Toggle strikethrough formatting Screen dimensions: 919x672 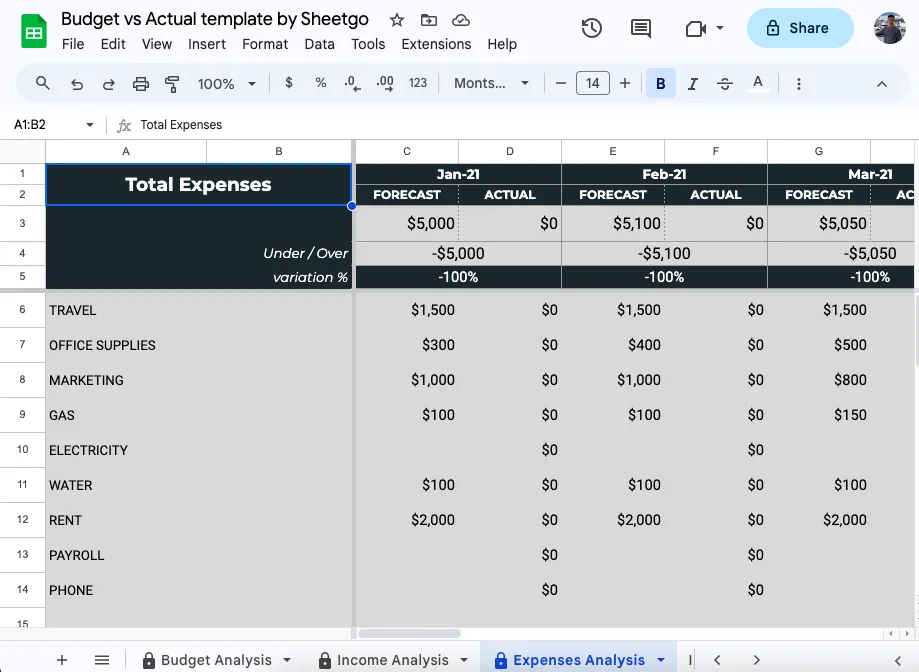point(725,84)
